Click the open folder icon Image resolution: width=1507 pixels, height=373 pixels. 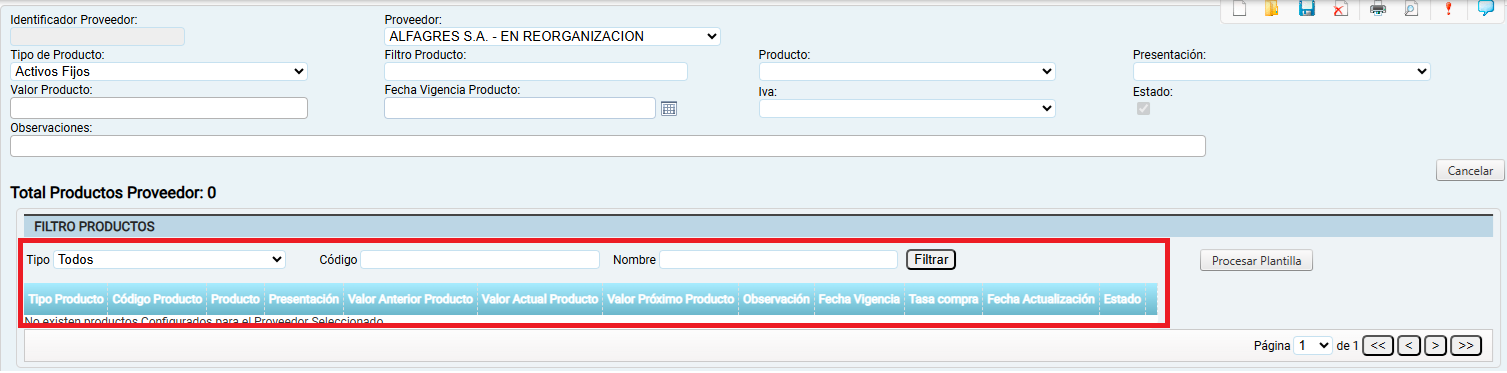tap(1272, 9)
